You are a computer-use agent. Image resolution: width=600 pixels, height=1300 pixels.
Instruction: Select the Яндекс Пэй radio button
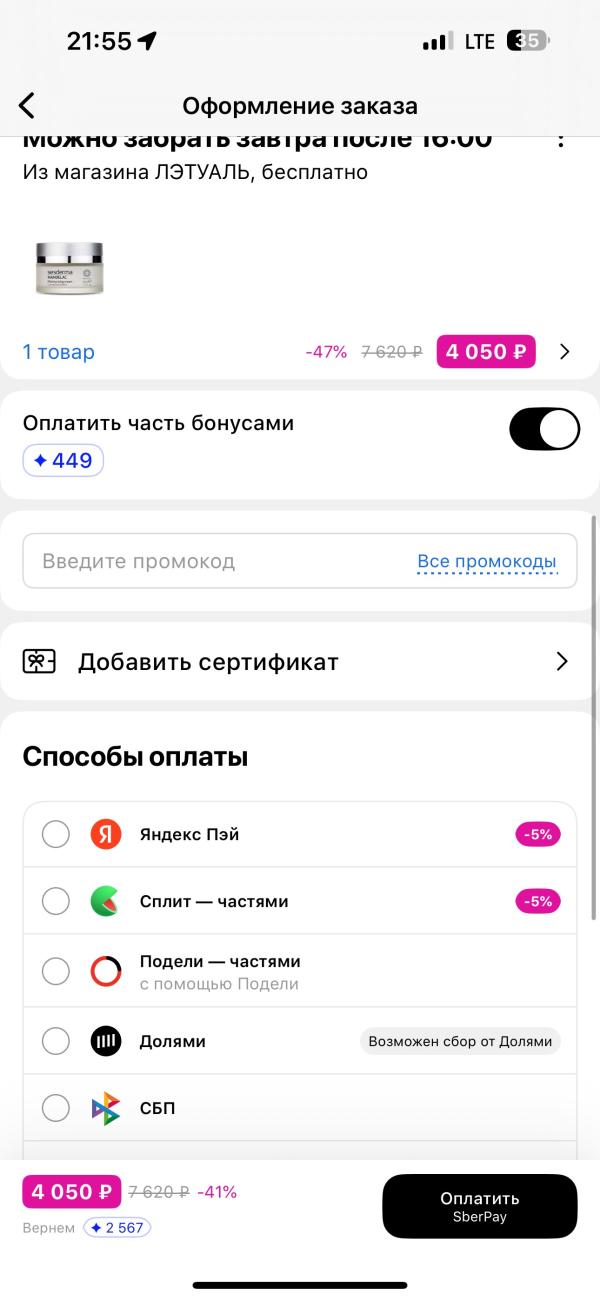click(x=56, y=833)
